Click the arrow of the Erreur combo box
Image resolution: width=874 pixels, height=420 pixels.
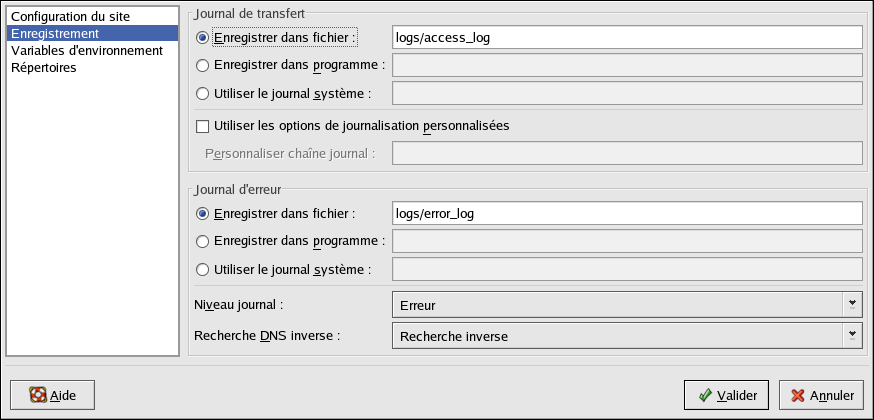[852, 304]
